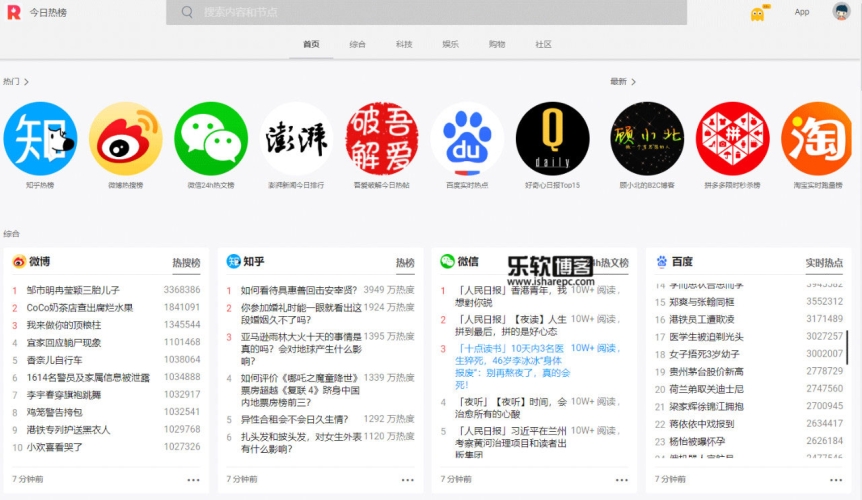862x500 pixels.
Task: Open the 热榜 link on 知乎 card
Action: tap(405, 263)
